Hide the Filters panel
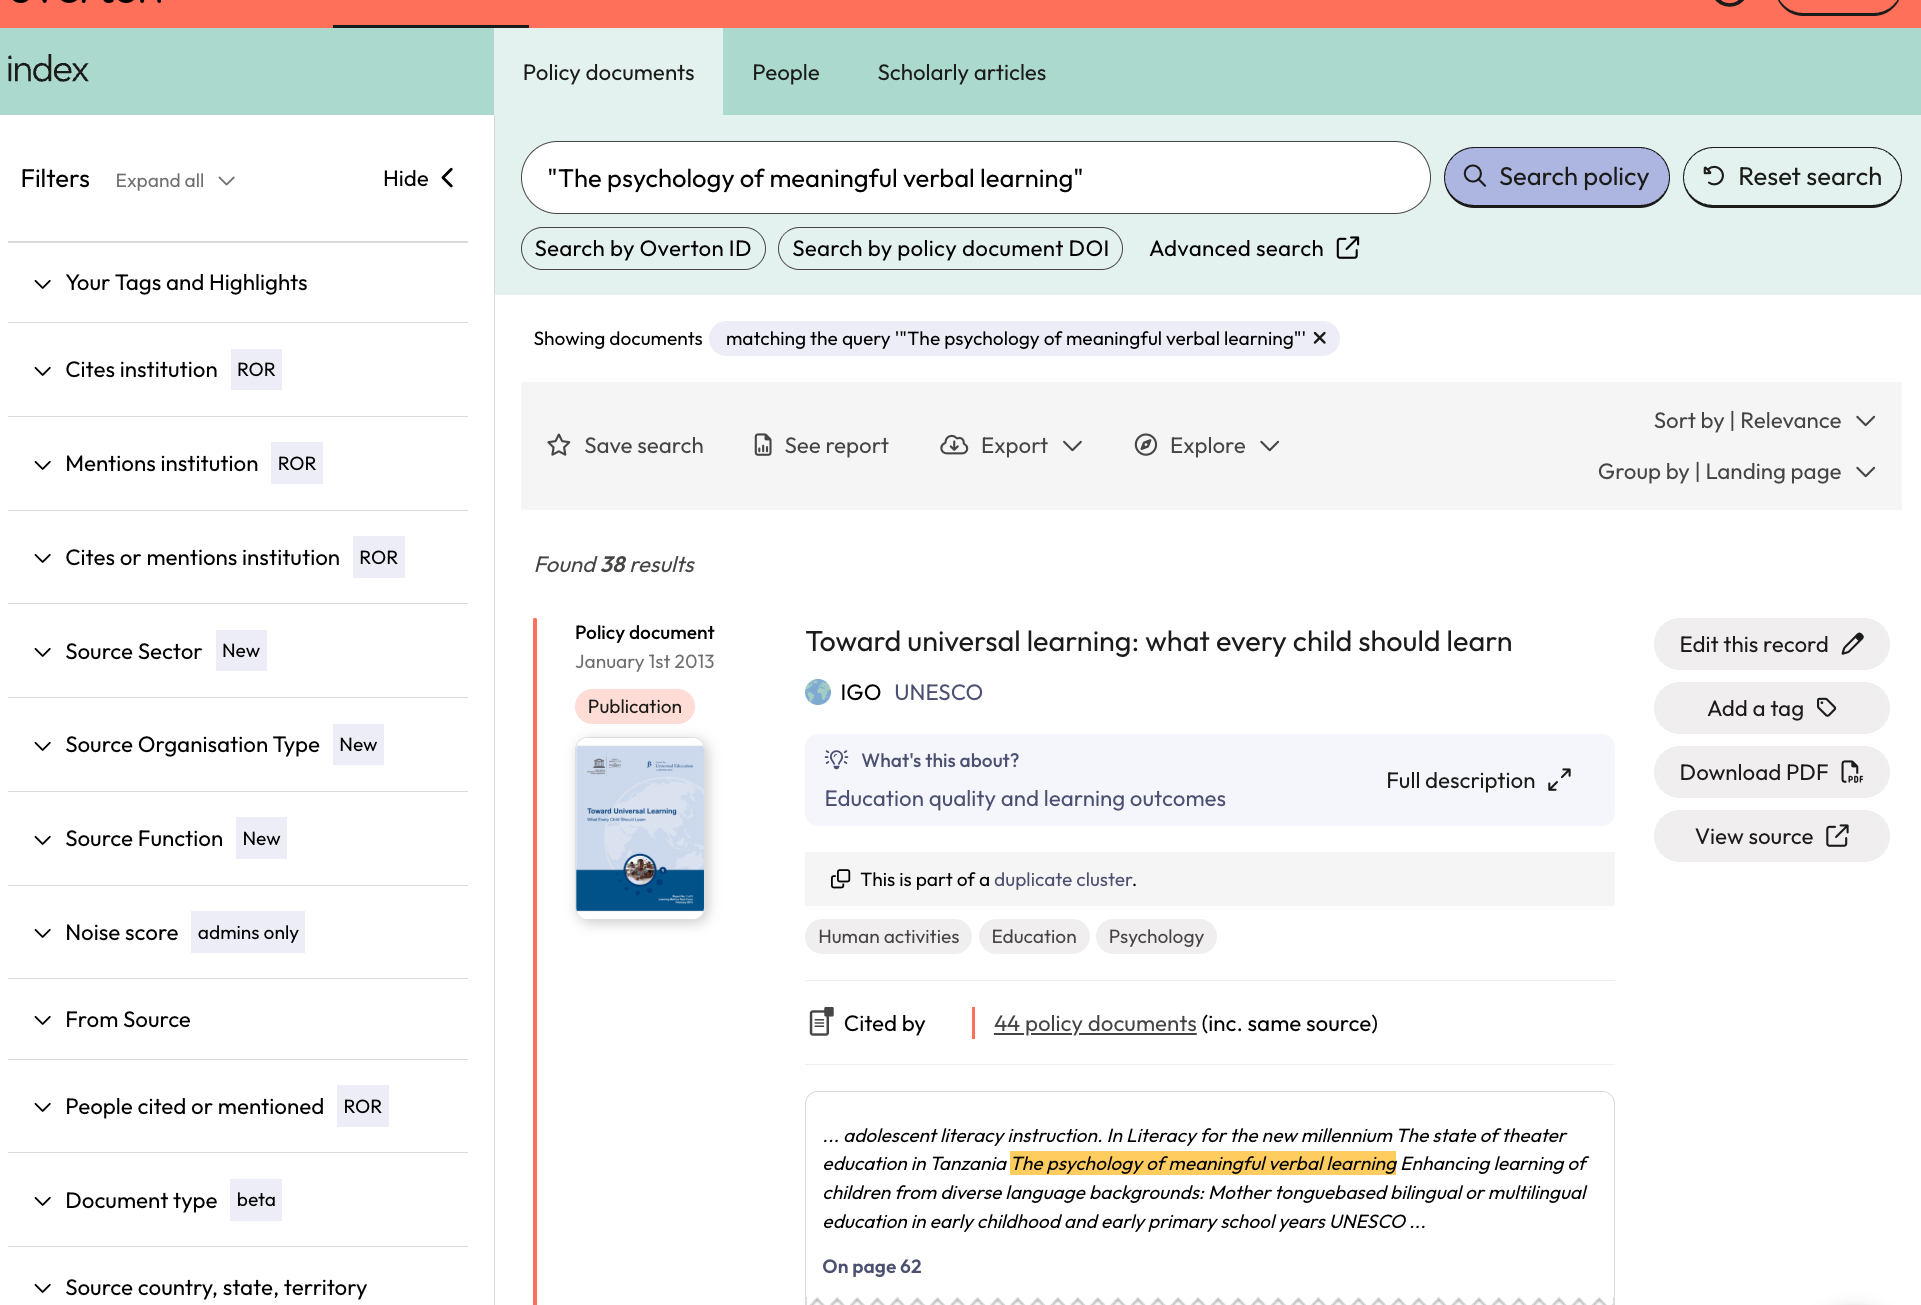Viewport: 1921px width, 1305px height. pyautogui.click(x=418, y=178)
